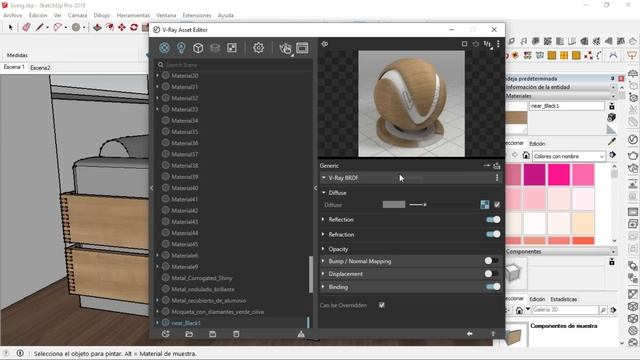640x360 pixels.
Task: Click the add layer icon beside Generic
Action: tap(497, 166)
